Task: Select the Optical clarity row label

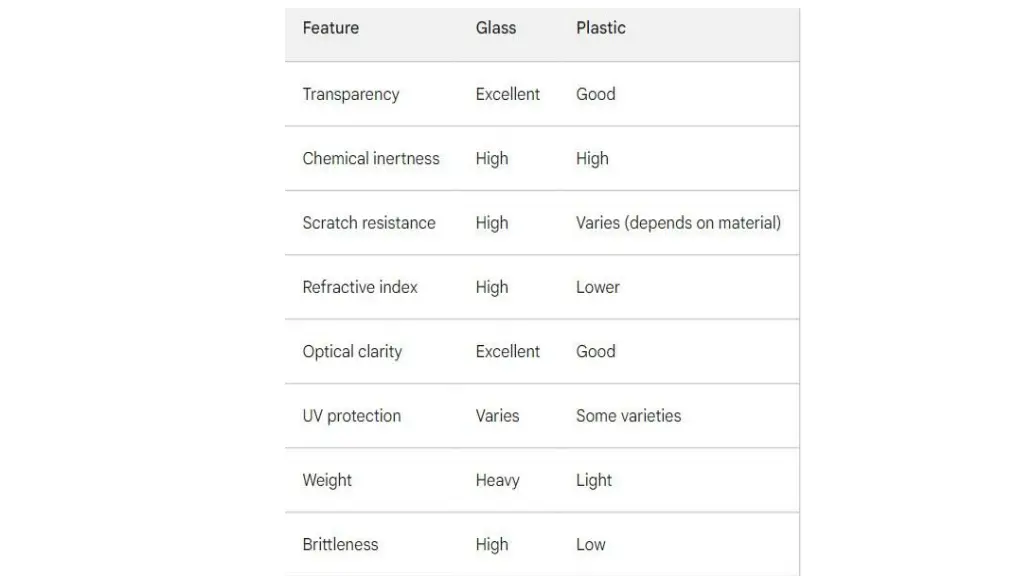Action: click(352, 352)
